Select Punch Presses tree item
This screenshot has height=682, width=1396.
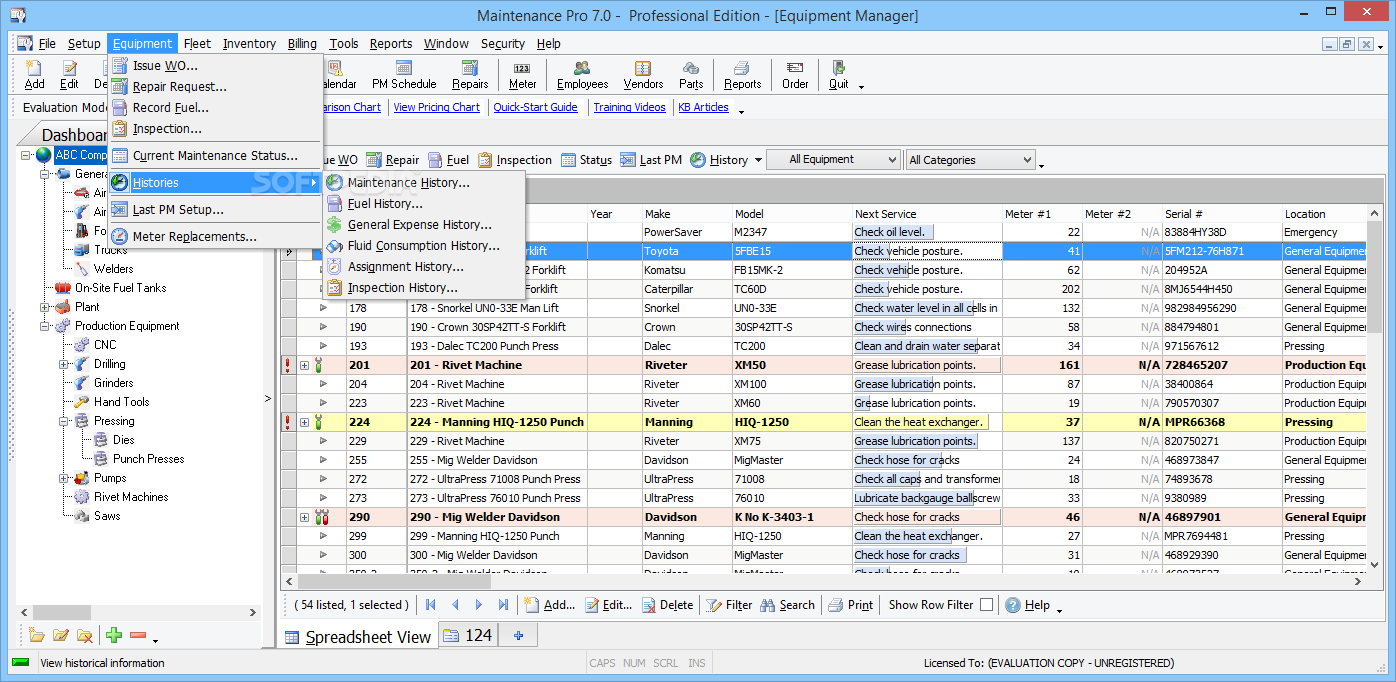[148, 459]
